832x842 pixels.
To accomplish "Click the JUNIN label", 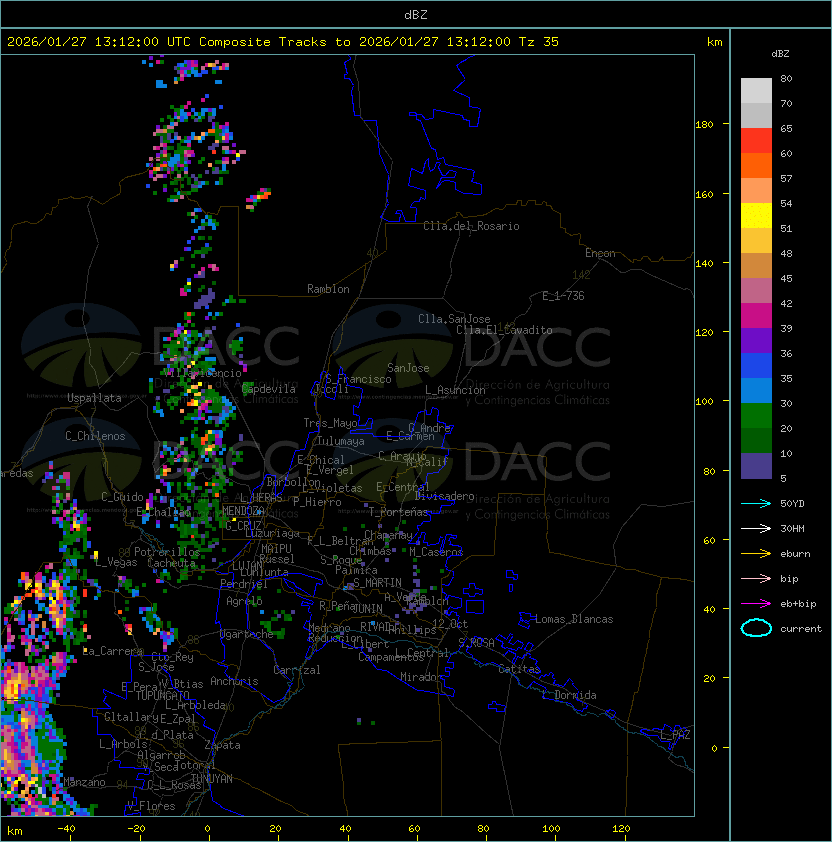I will (368, 609).
